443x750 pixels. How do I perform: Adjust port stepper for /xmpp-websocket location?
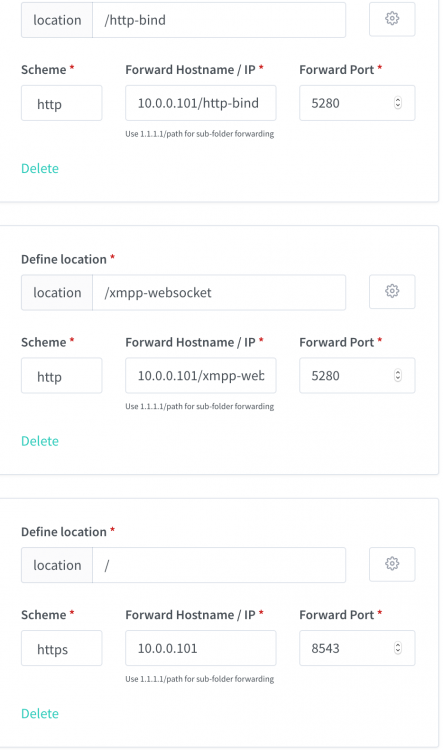(x=398, y=375)
